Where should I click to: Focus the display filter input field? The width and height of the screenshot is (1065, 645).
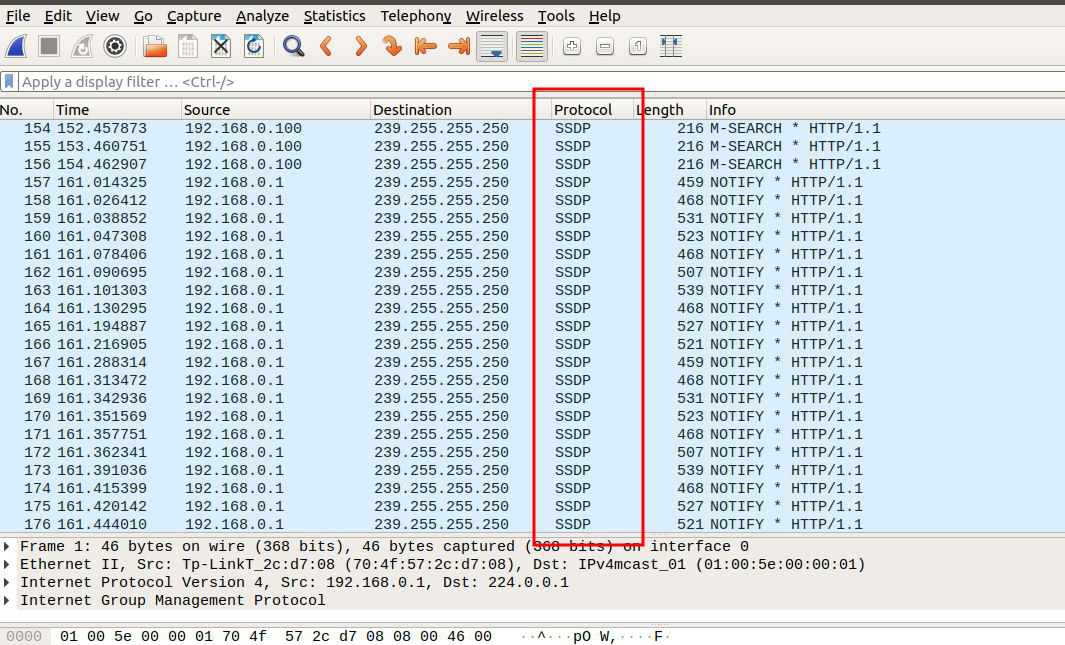(541, 81)
